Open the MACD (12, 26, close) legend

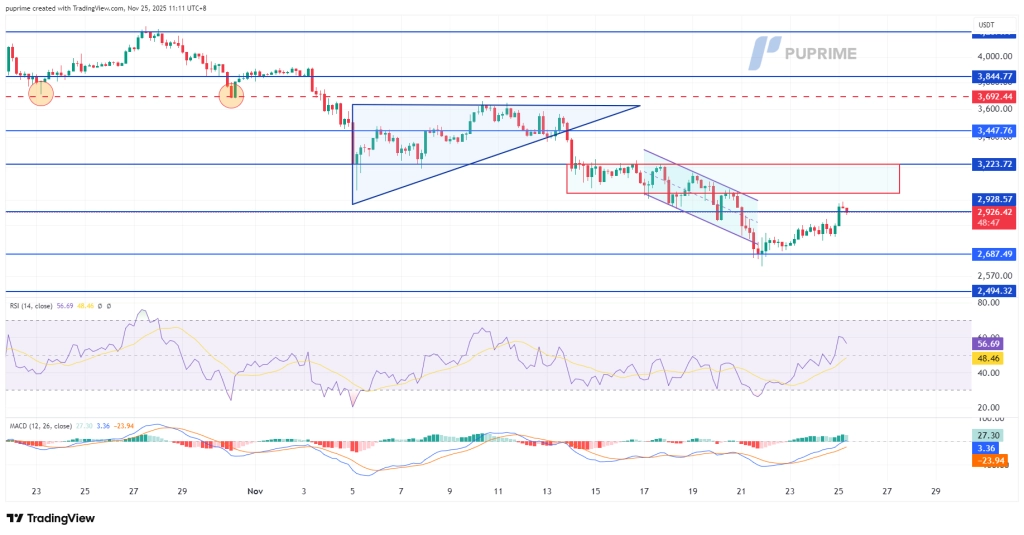click(x=40, y=427)
